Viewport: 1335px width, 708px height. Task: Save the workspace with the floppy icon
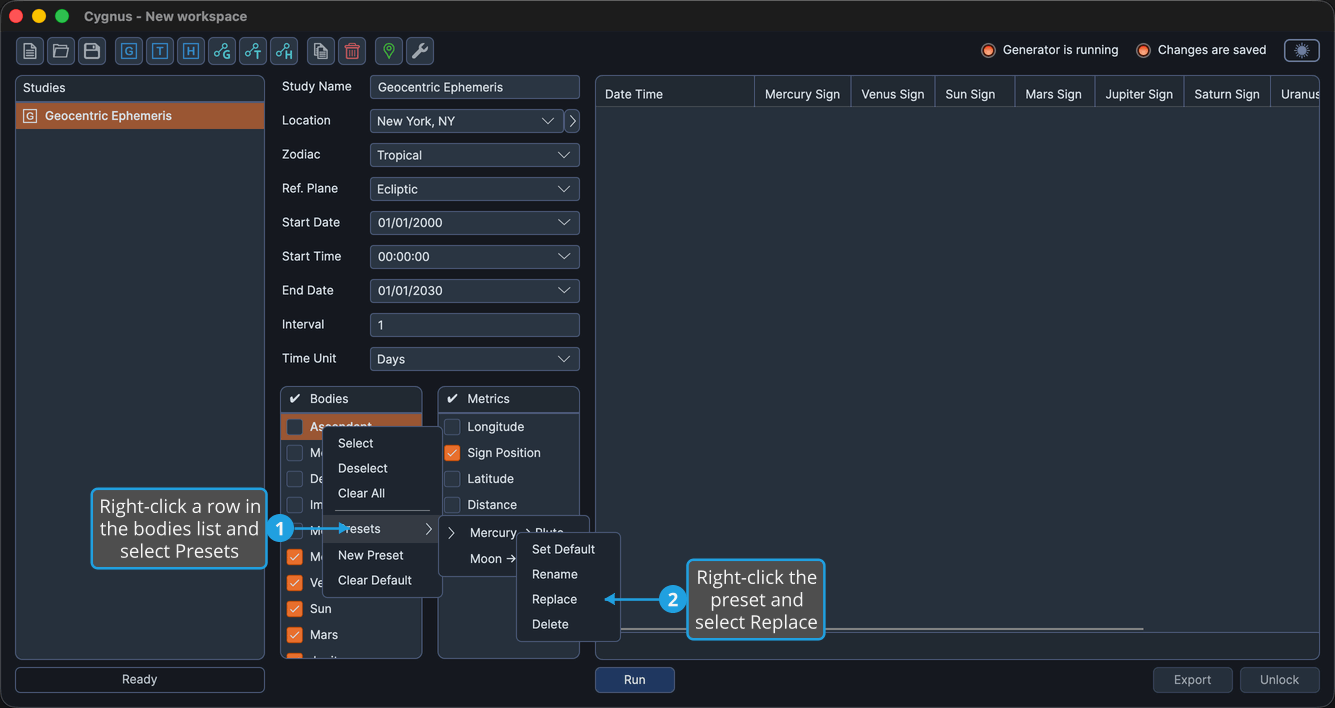point(92,51)
